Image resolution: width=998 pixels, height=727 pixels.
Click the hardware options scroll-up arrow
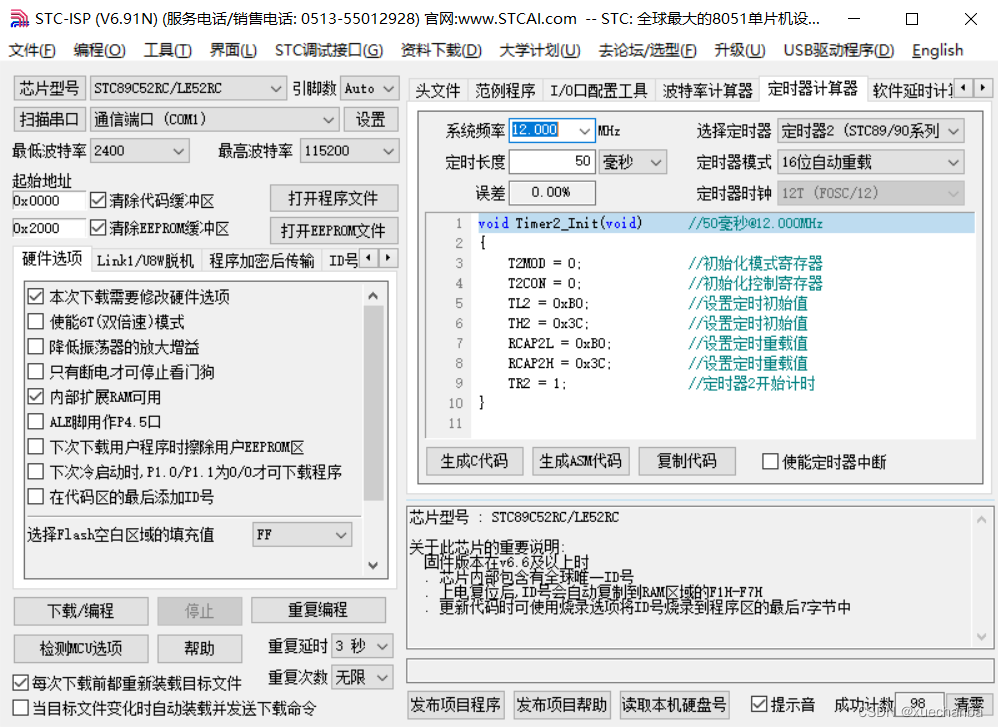coord(373,296)
